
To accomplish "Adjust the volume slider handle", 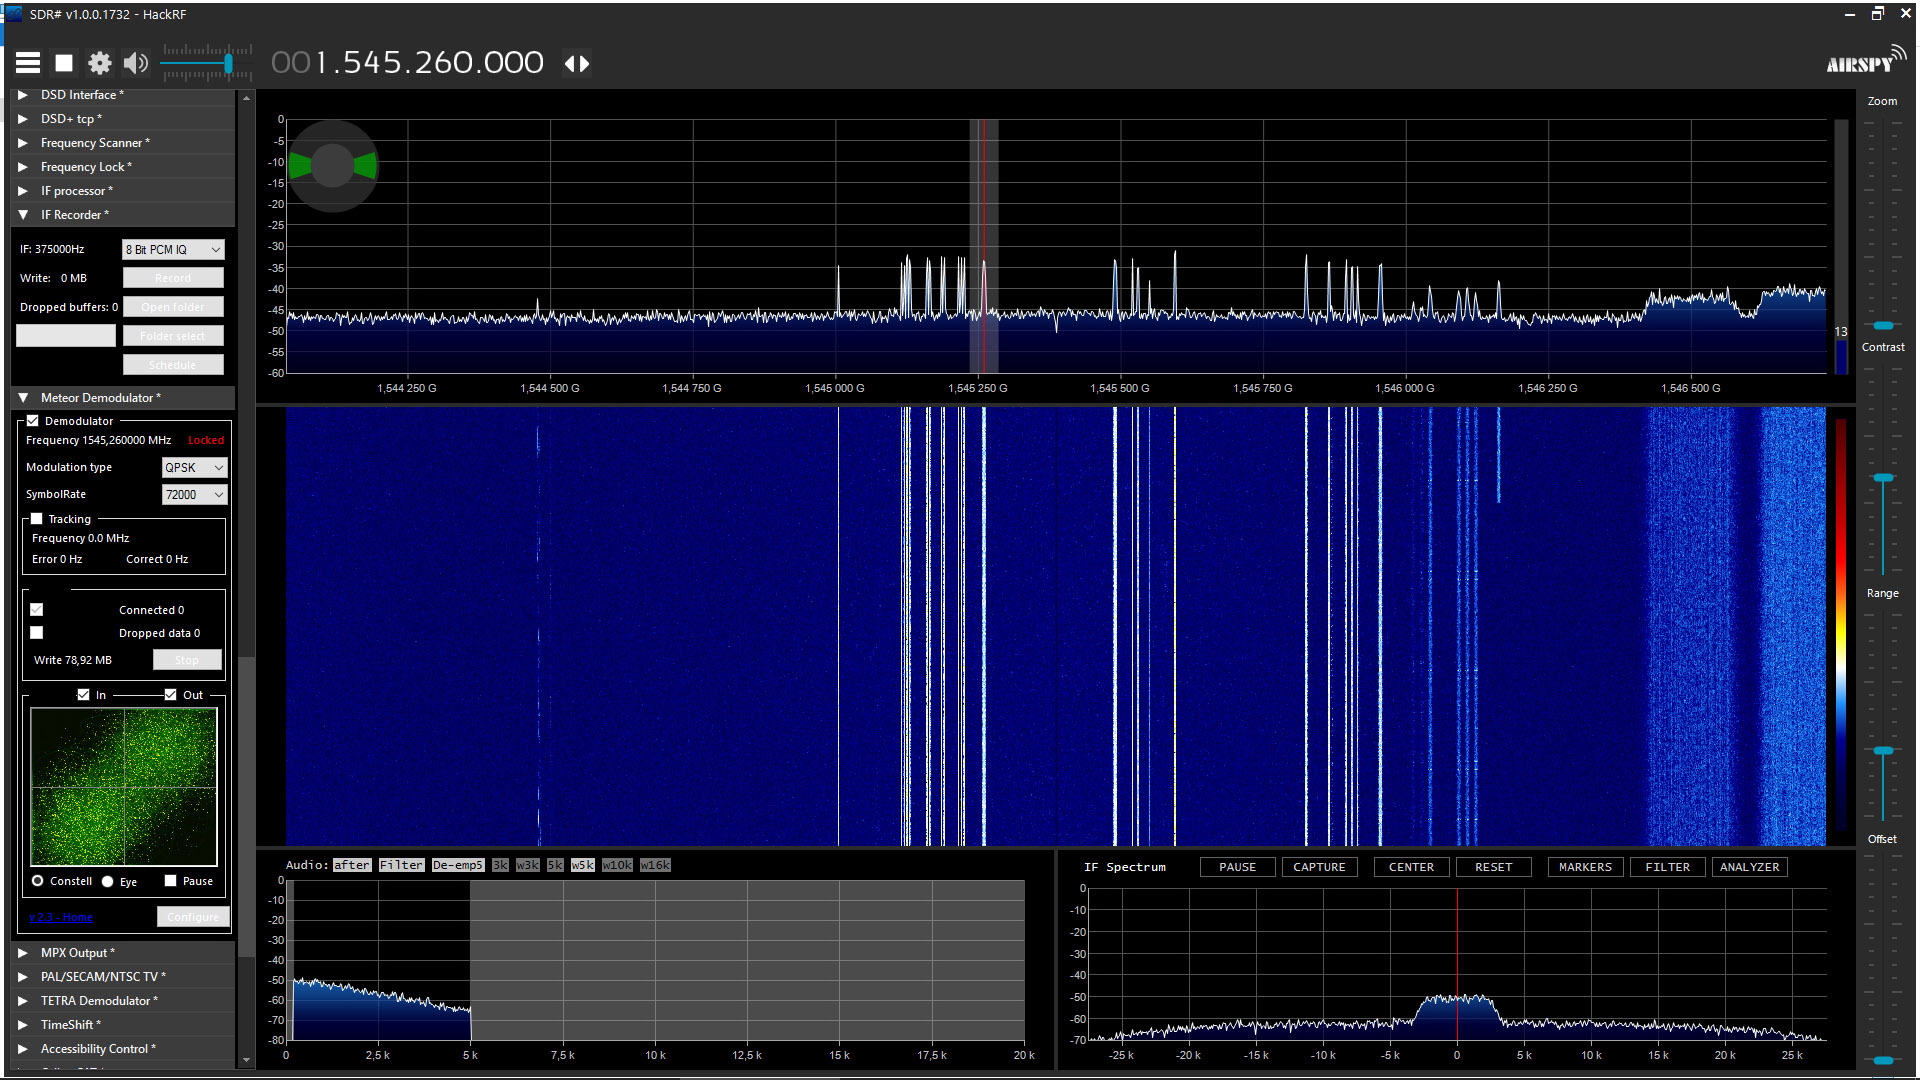I will [229, 64].
